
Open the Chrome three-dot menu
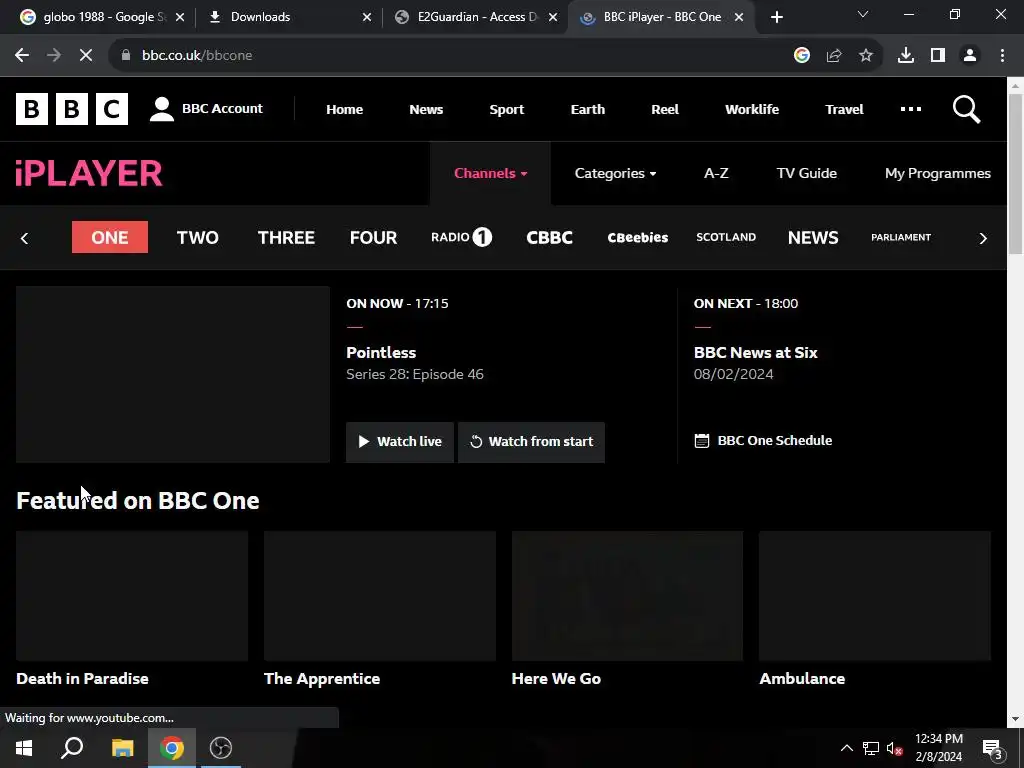1002,56
